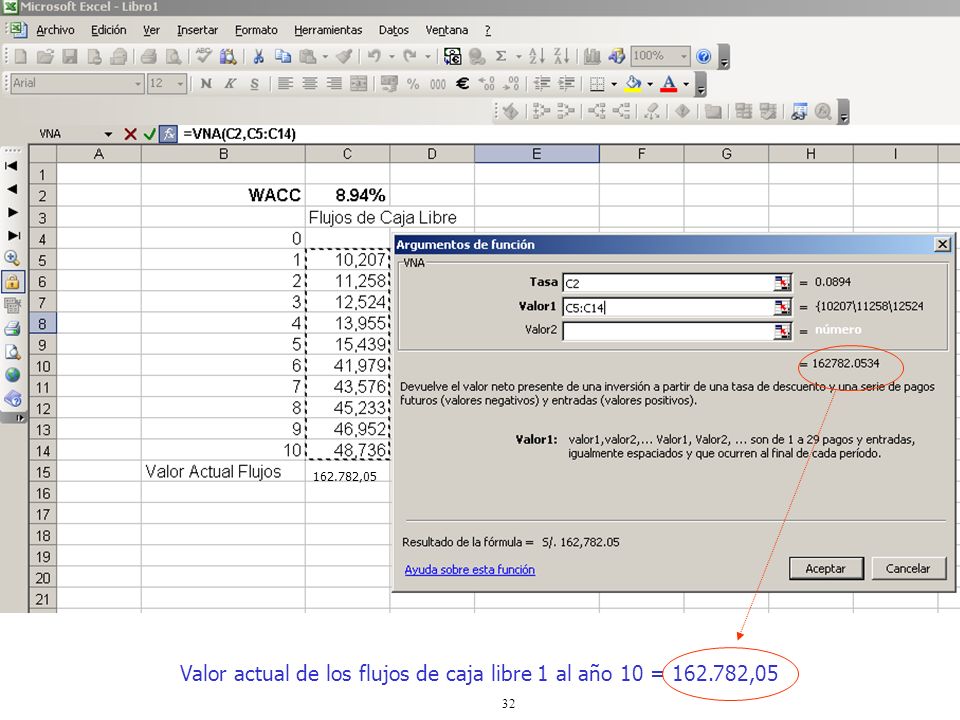Toggle the padlock icon in left sidebar

click(x=13, y=282)
